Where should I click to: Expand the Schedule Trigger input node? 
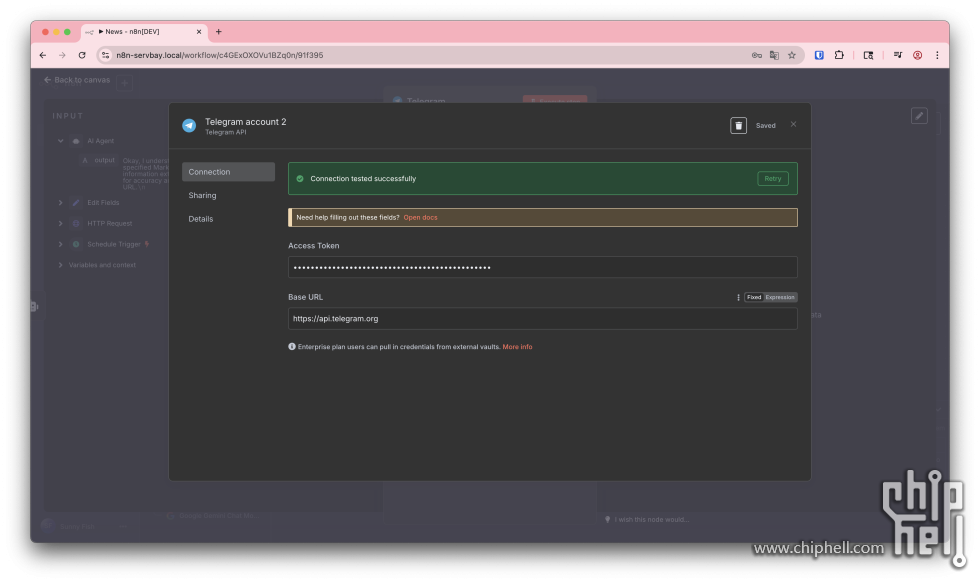point(61,244)
